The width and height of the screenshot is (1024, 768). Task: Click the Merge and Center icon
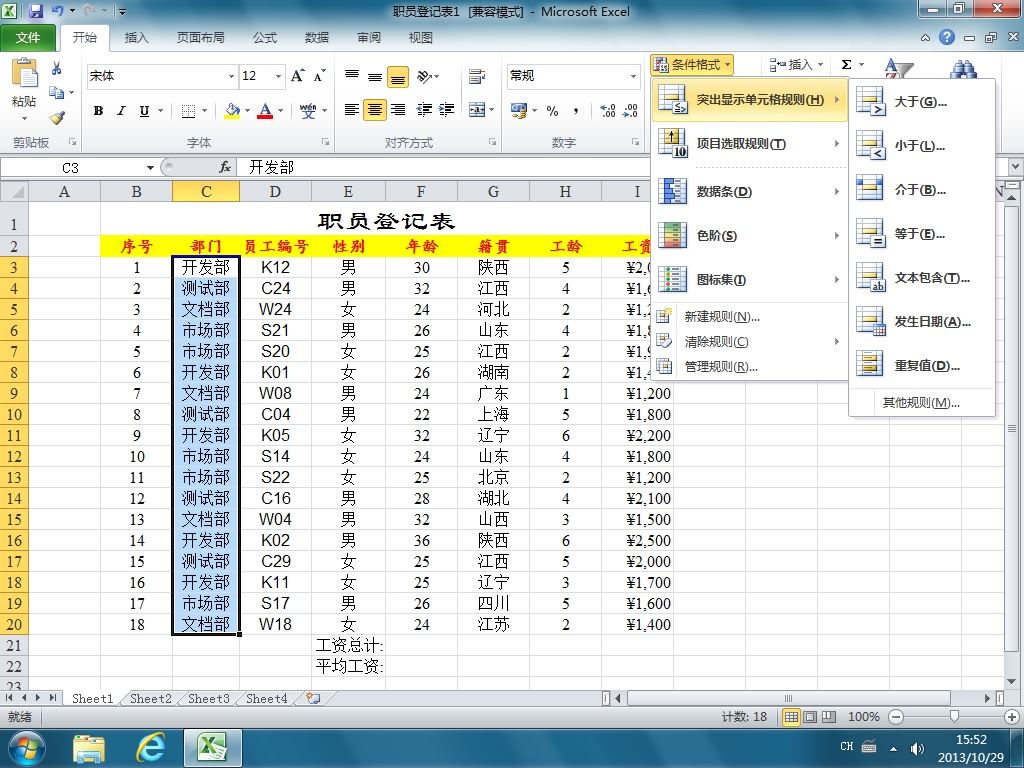click(477, 110)
